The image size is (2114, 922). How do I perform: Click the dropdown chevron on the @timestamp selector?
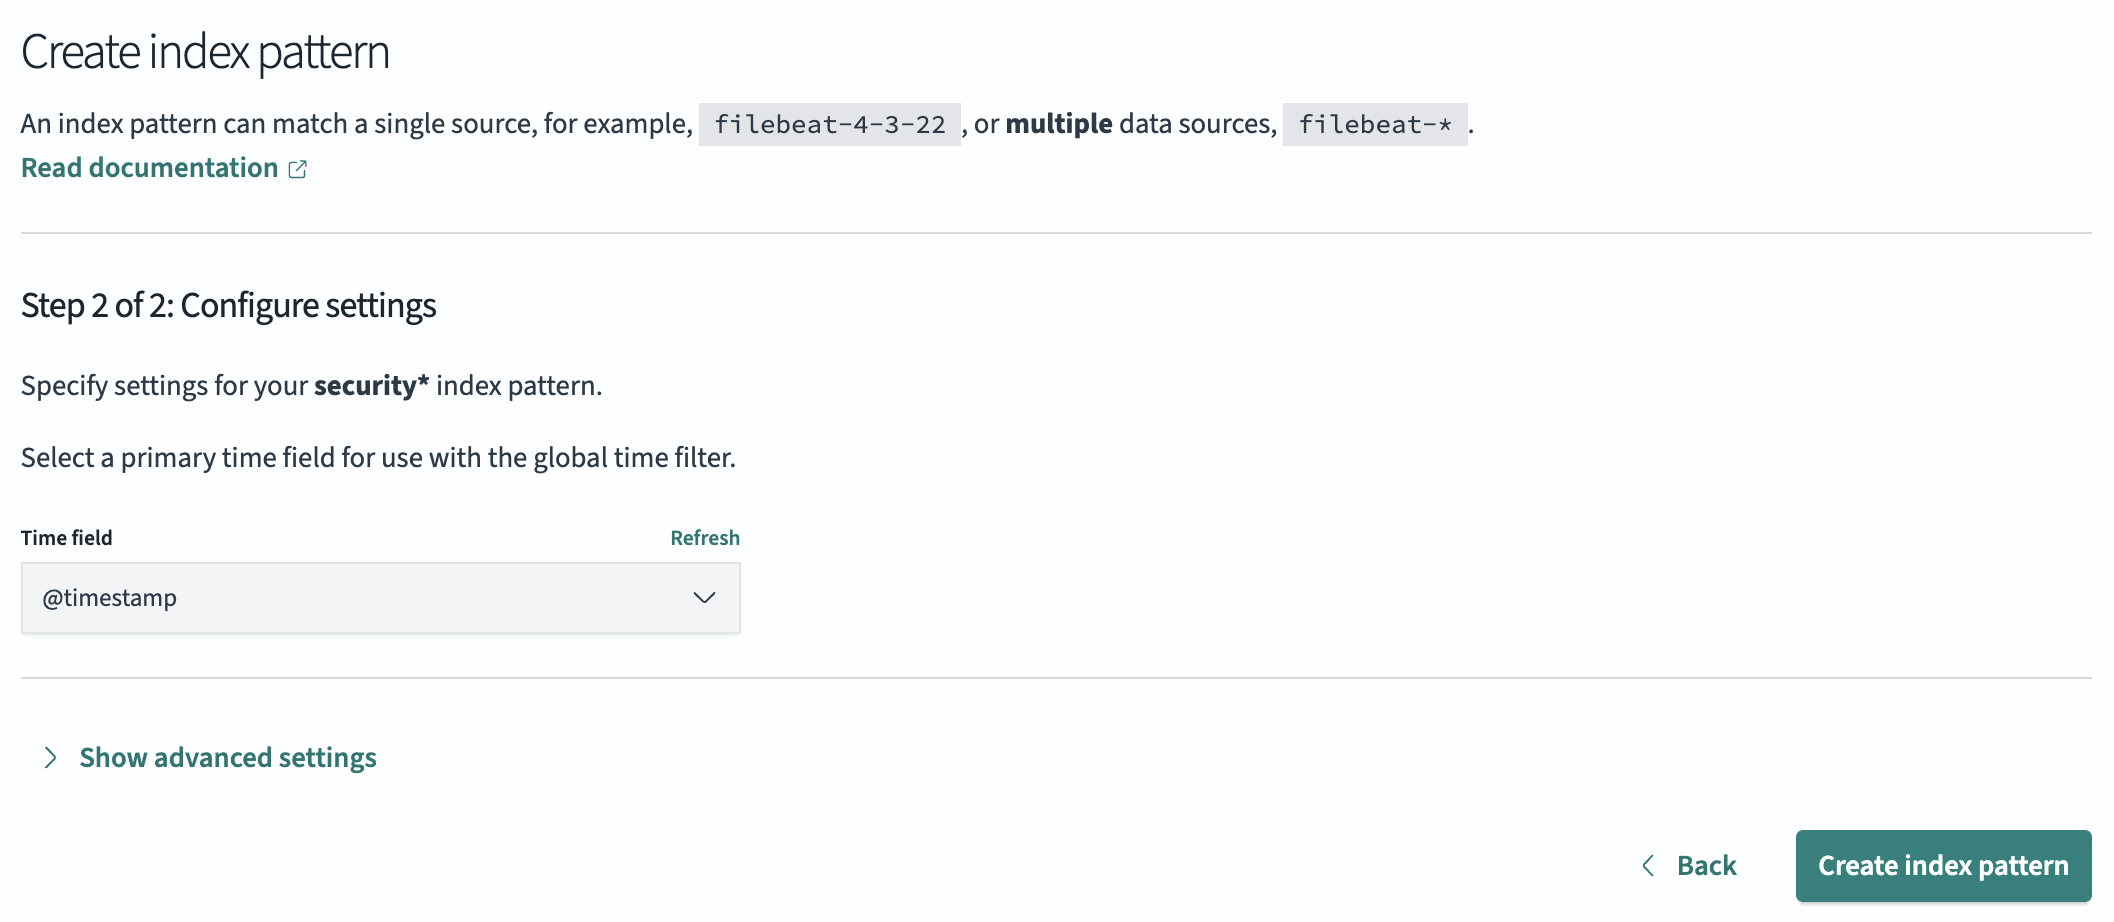(705, 598)
